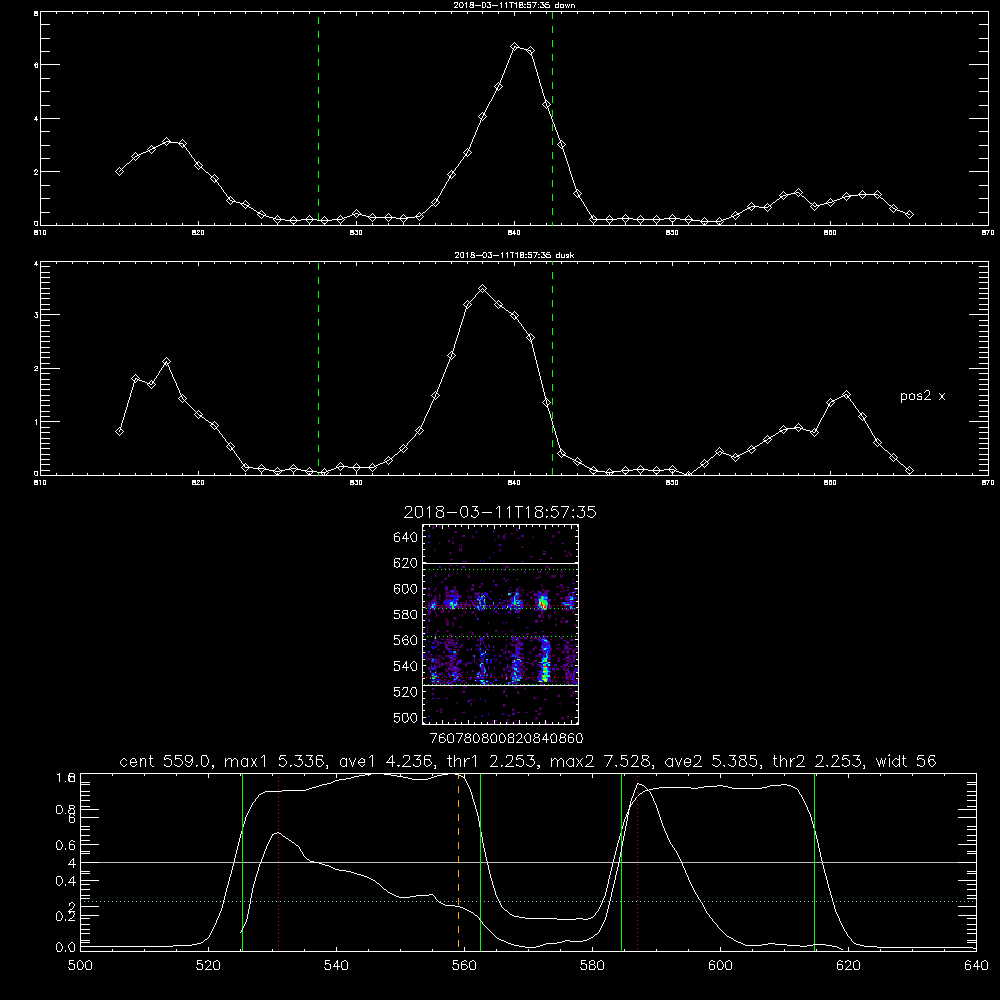Viewport: 1000px width, 1000px height.
Task: Click y-axis label 640 beside spectrogram image
Action: coord(406,538)
